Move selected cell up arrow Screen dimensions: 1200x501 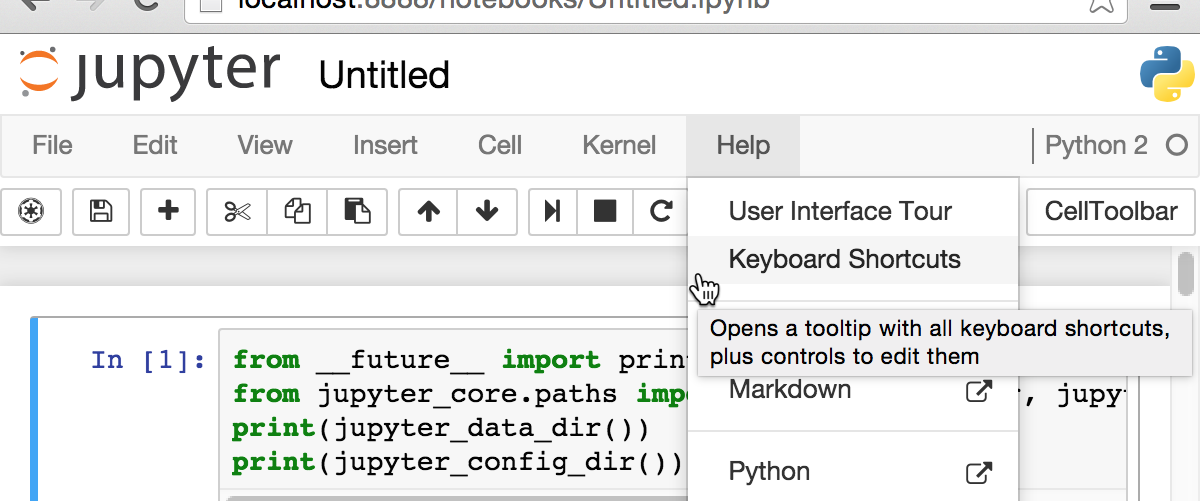coord(429,211)
